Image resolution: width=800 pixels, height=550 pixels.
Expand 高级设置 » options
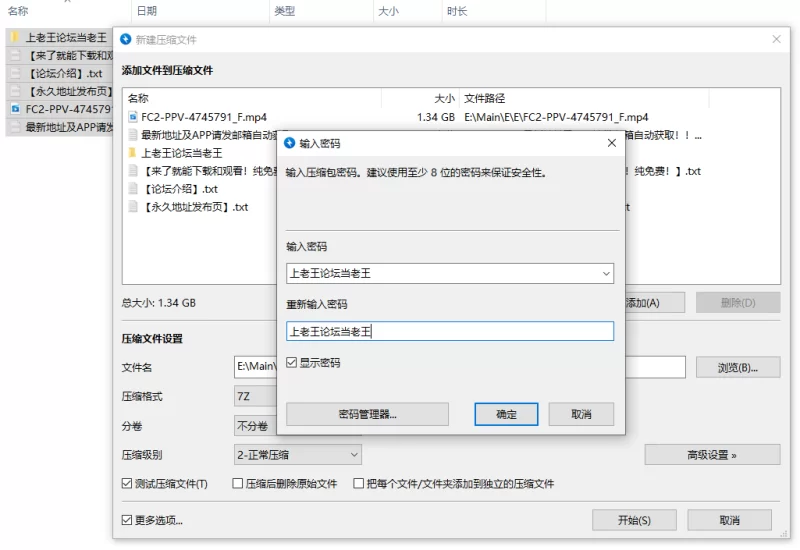(x=712, y=455)
